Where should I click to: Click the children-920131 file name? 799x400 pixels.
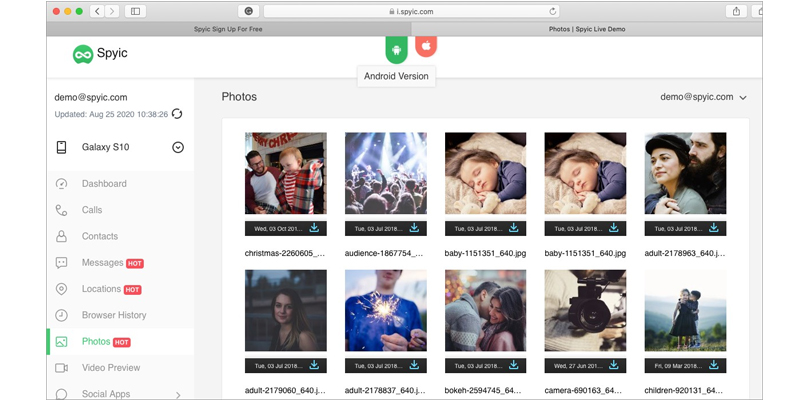click(683, 391)
